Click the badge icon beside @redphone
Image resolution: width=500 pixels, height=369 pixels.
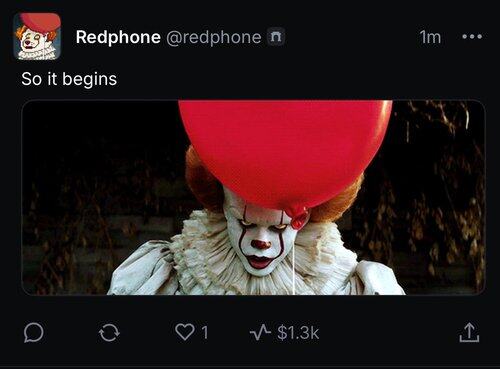tap(276, 36)
